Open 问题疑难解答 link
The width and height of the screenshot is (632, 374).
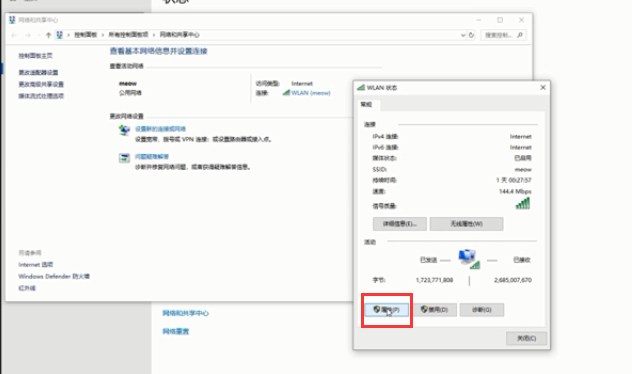(152, 156)
